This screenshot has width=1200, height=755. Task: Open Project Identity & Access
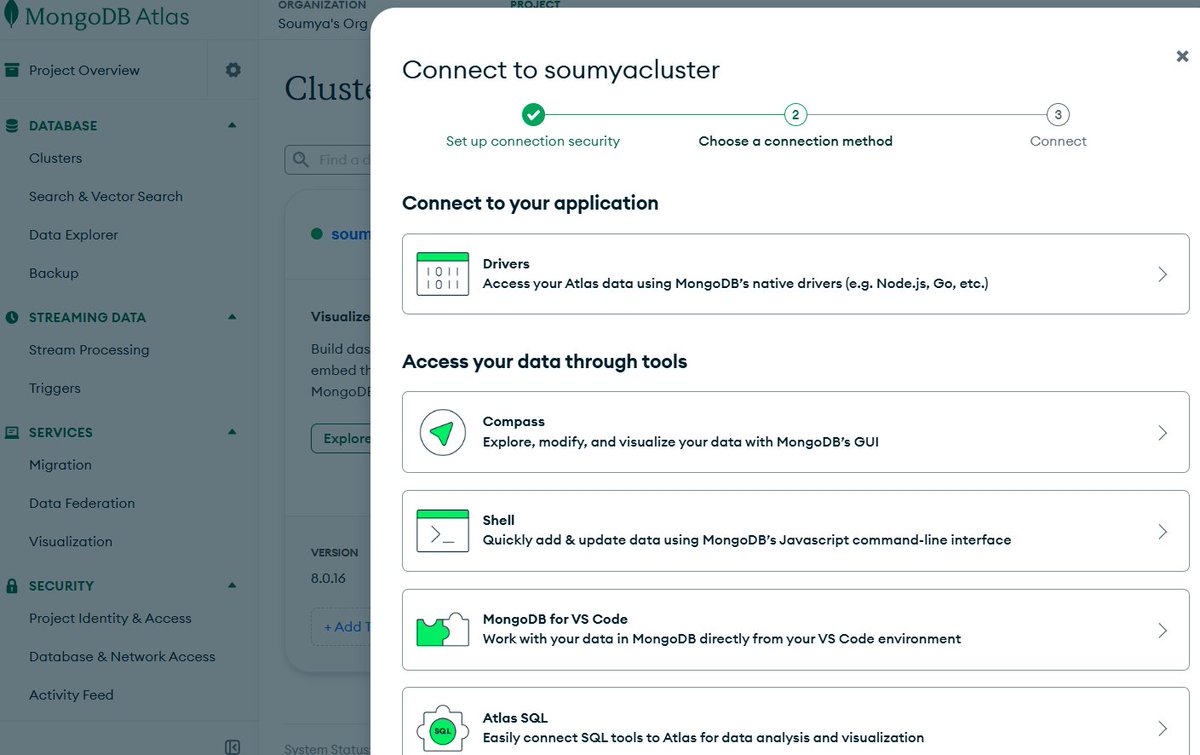coord(110,618)
